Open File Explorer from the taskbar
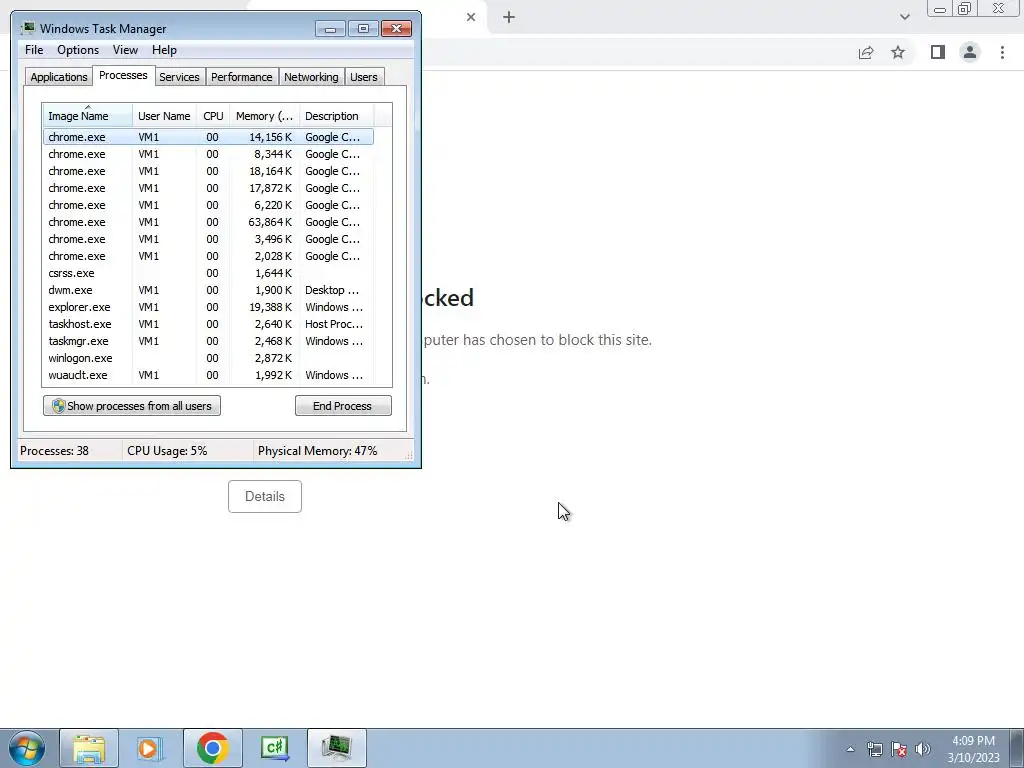 [89, 748]
